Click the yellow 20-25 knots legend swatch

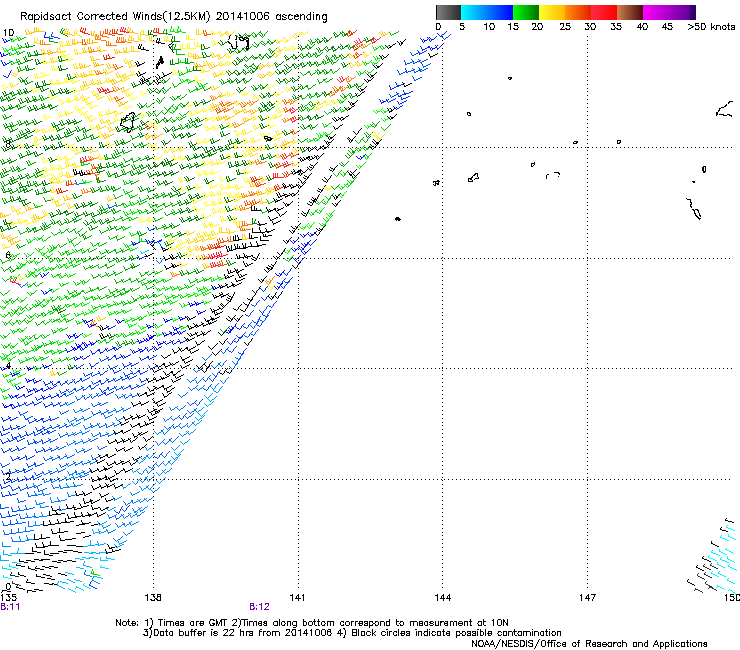[552, 12]
